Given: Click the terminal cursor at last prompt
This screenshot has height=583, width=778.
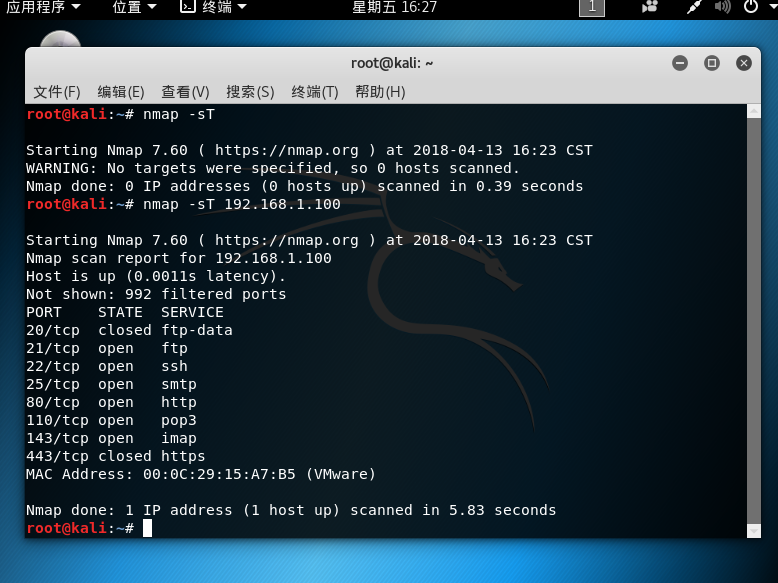Looking at the screenshot, I should tap(147, 528).
